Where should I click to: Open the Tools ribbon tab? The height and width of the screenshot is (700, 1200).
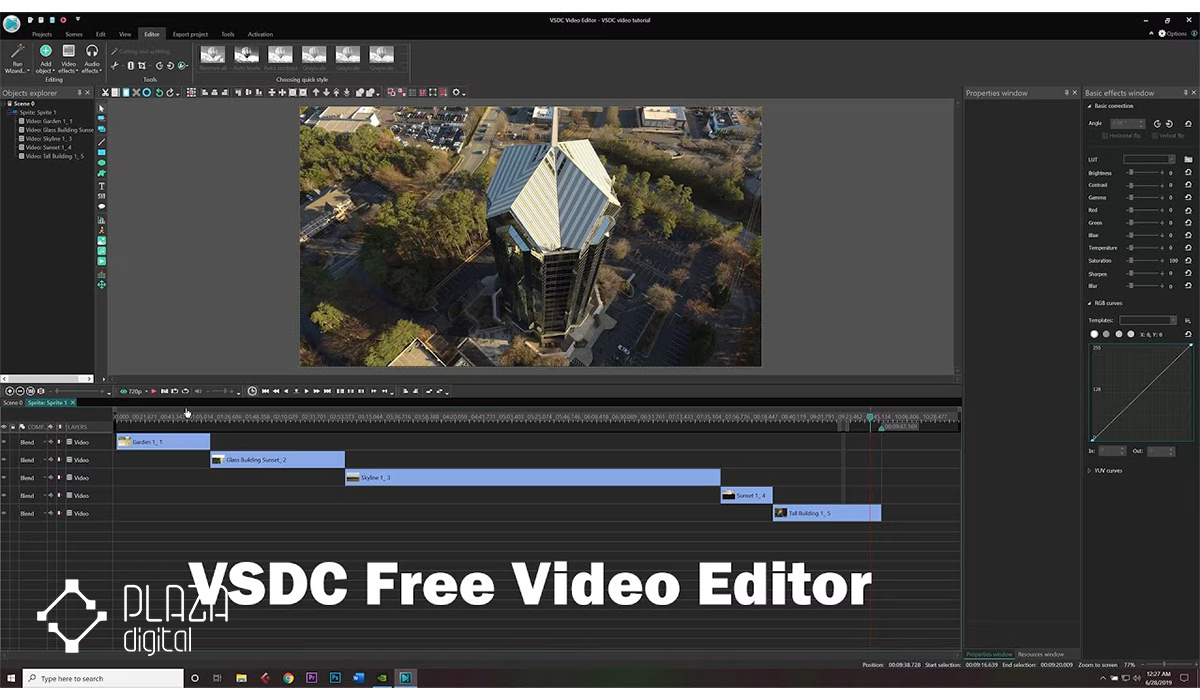coord(228,34)
